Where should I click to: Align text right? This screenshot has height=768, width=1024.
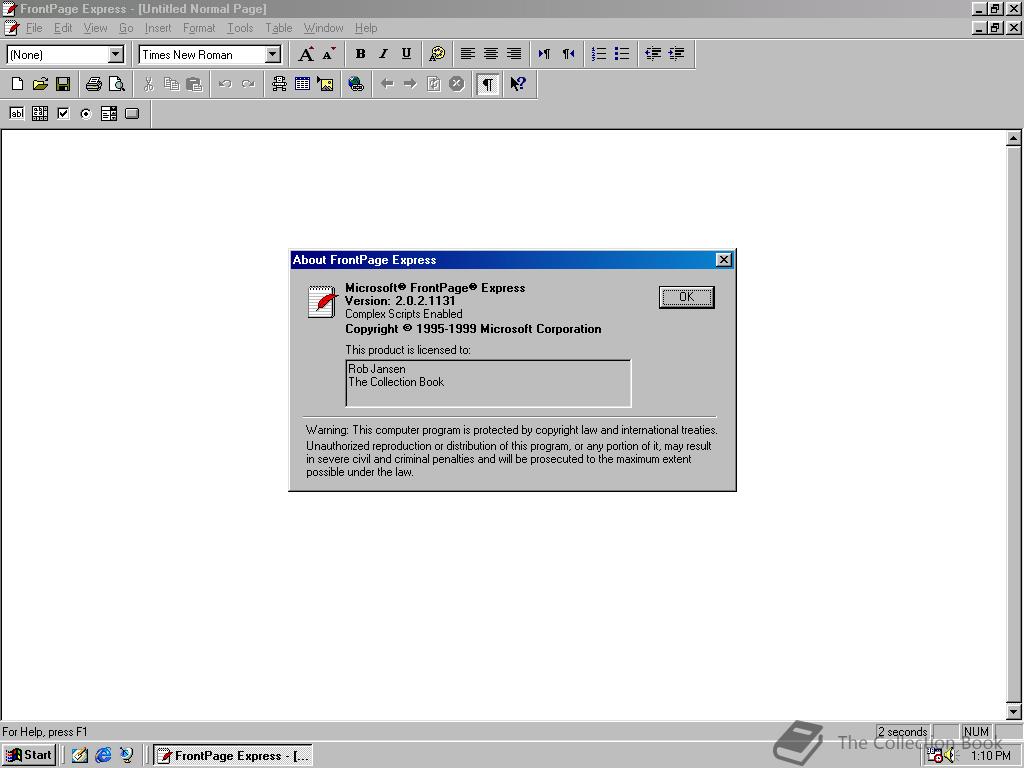tap(514, 54)
